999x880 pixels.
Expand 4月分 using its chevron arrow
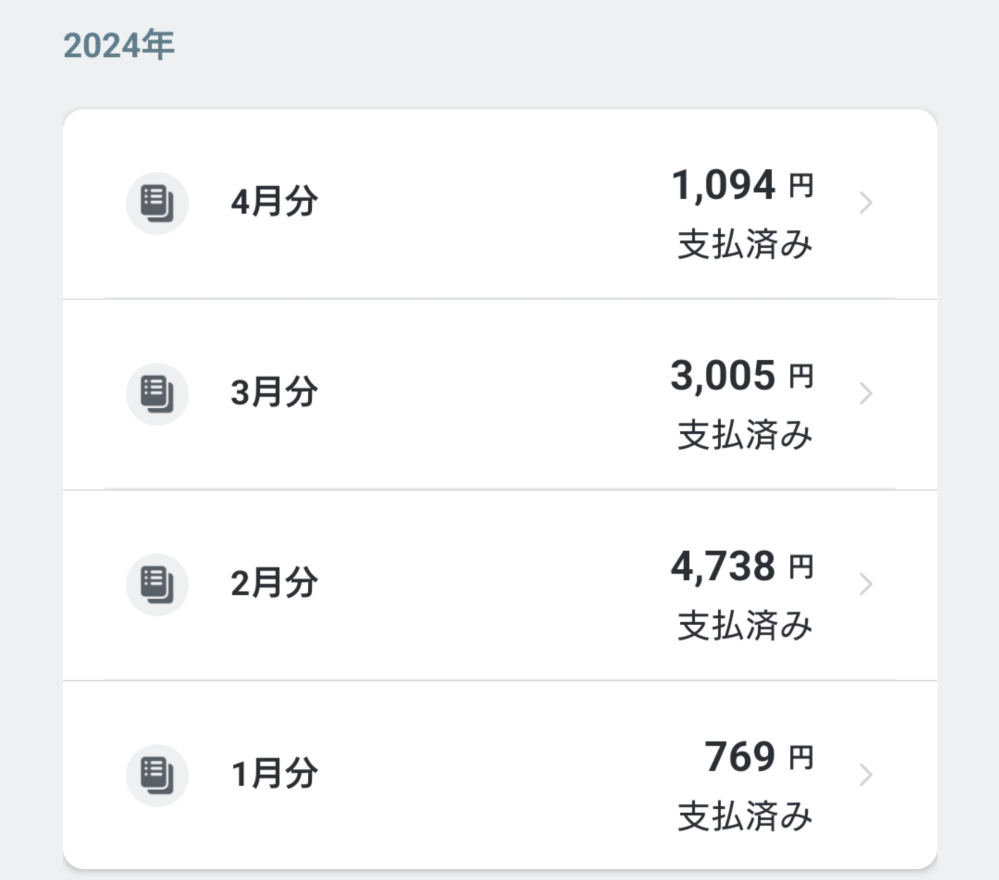coord(866,204)
